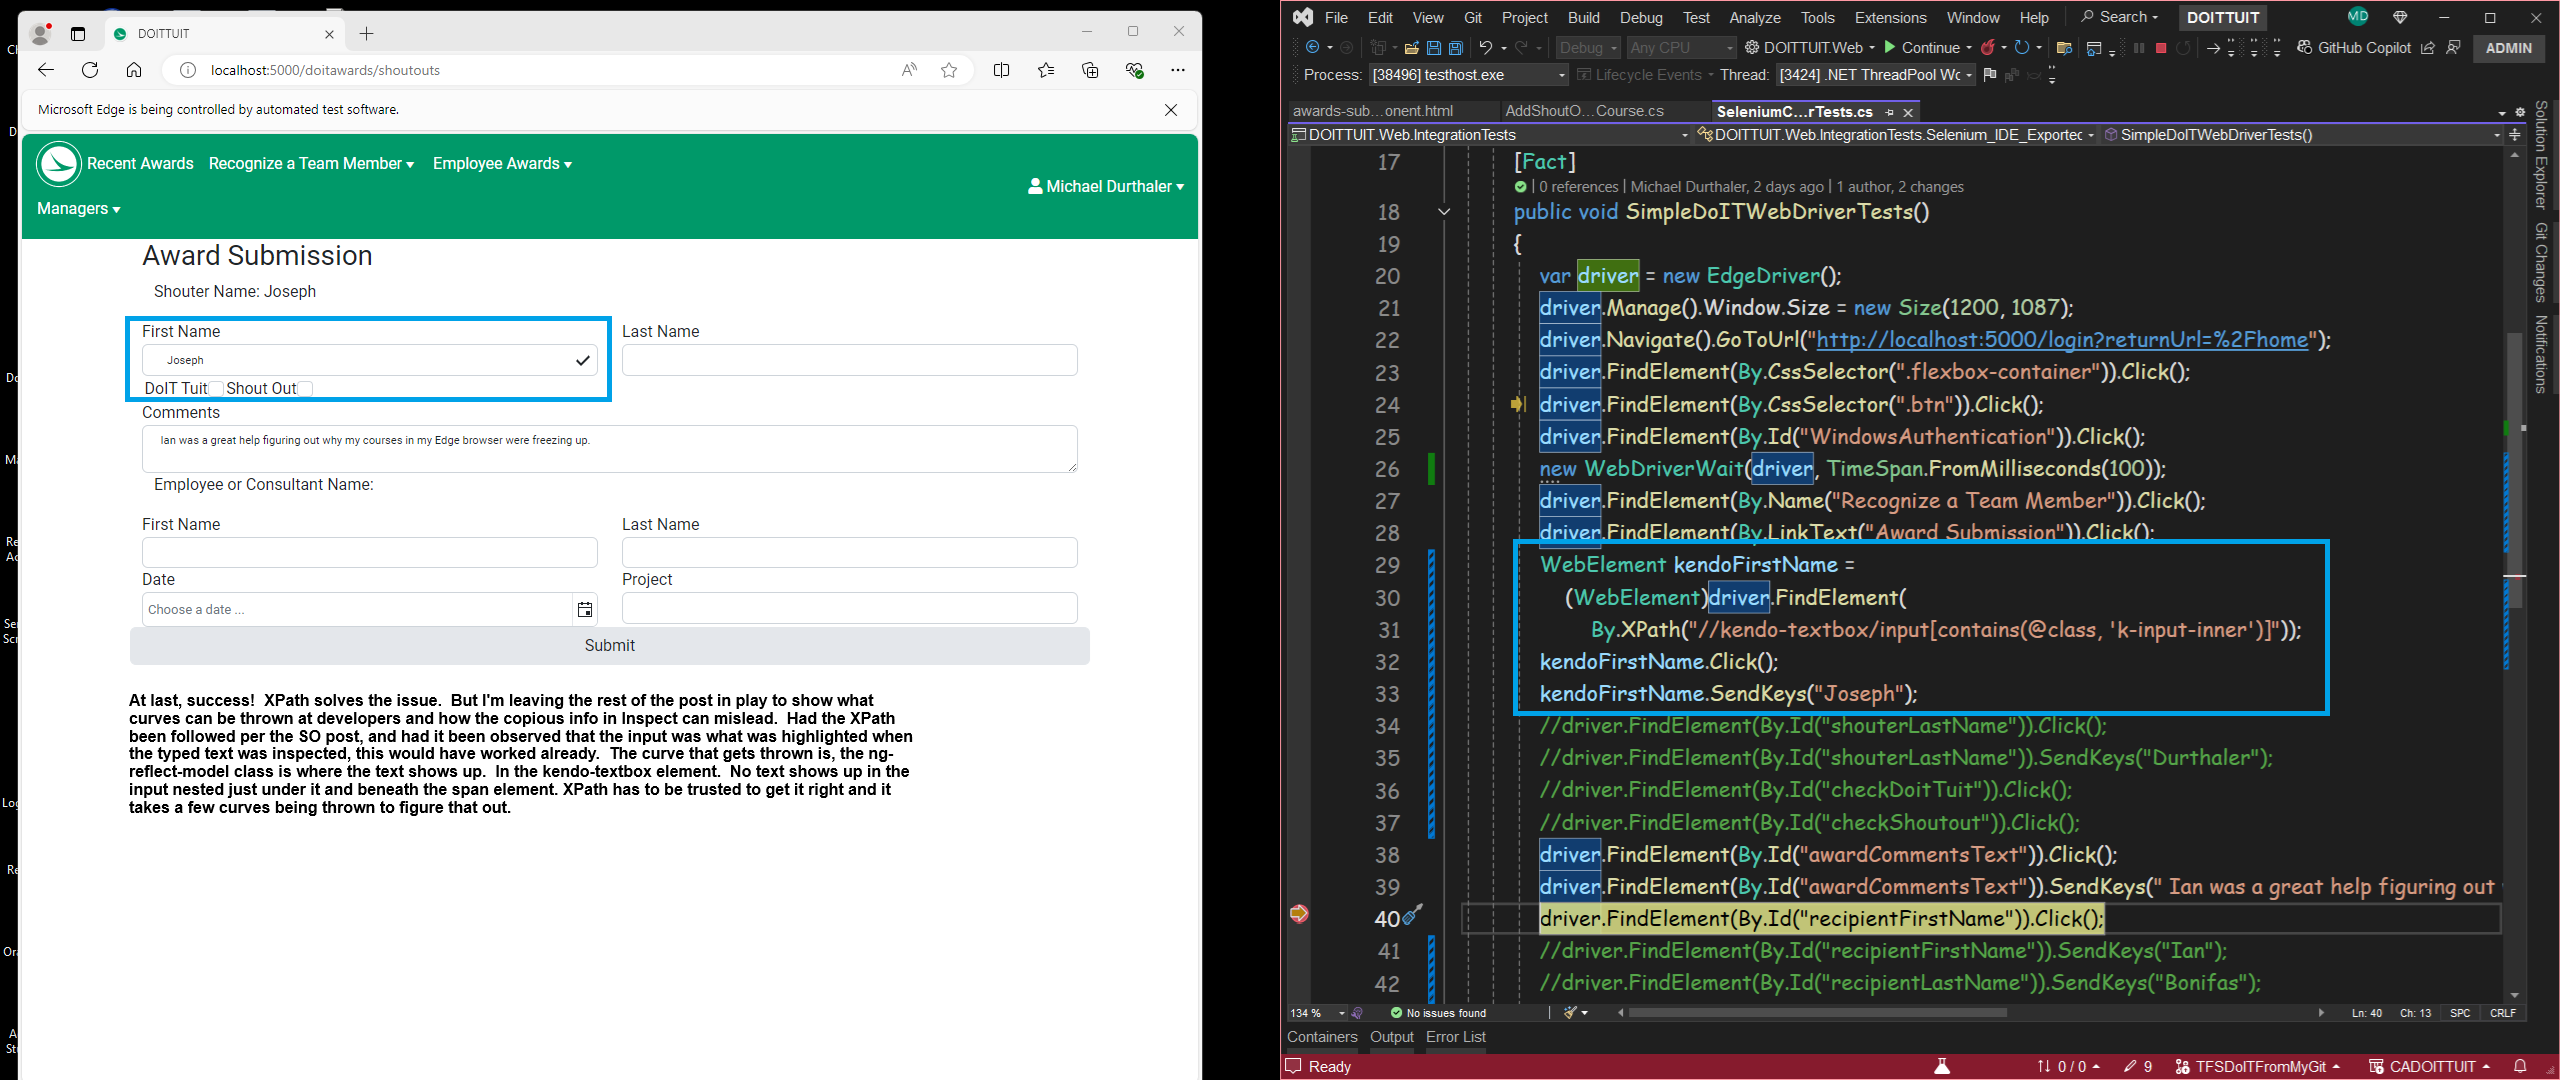This screenshot has height=1080, width=2560.
Task: Switch to AddShoutO...Course.cs tab
Action: pos(1584,111)
